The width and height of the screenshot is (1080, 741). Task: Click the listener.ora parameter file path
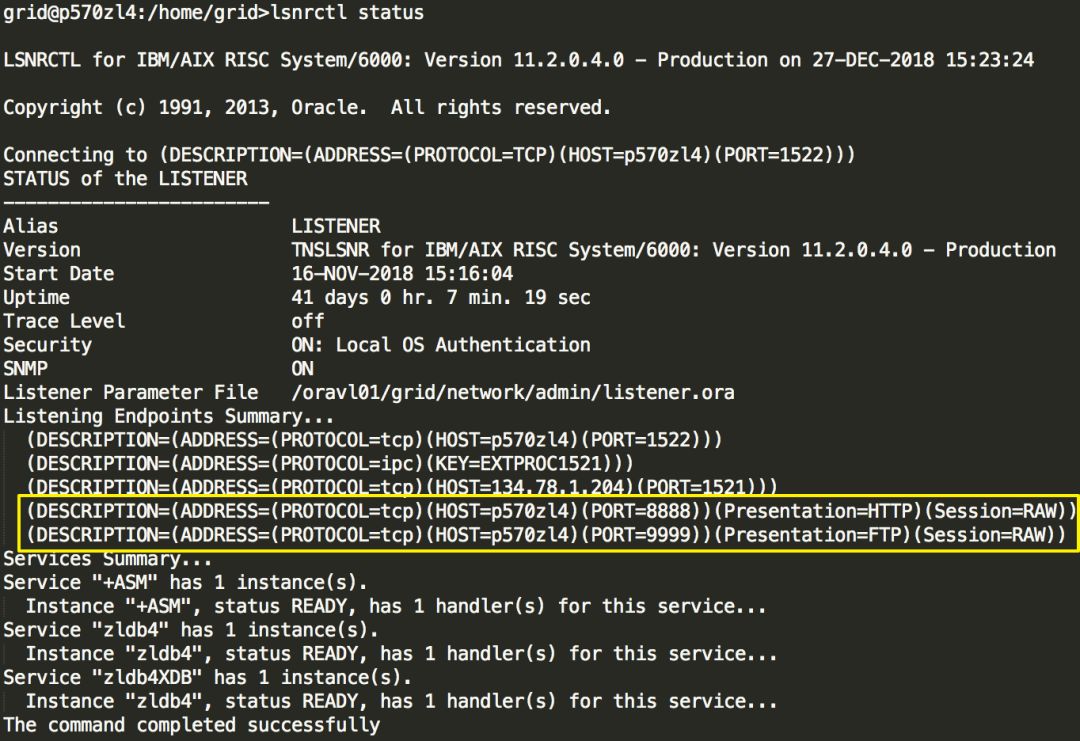(x=512, y=393)
